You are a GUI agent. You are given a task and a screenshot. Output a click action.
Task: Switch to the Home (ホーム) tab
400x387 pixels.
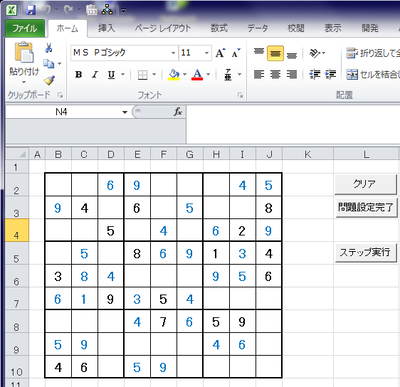pos(67,28)
